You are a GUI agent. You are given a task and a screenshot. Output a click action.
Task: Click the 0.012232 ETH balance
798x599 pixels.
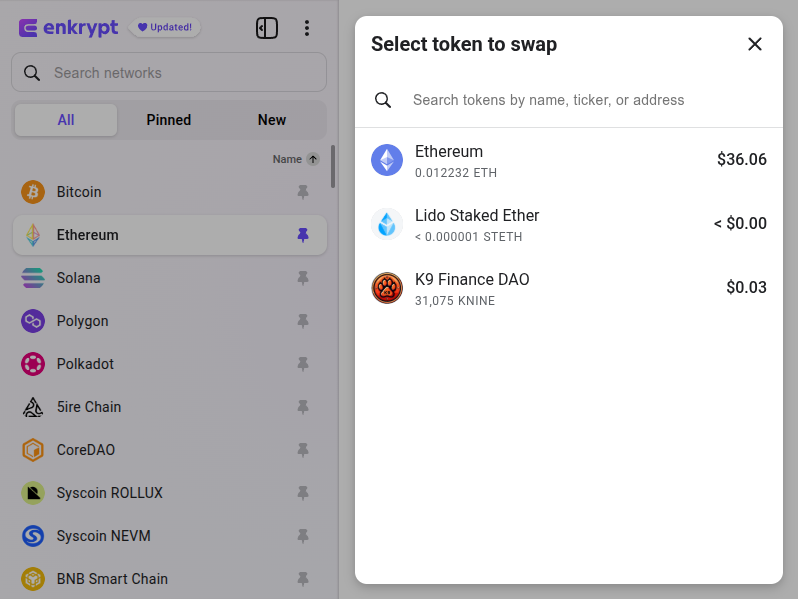click(x=456, y=173)
